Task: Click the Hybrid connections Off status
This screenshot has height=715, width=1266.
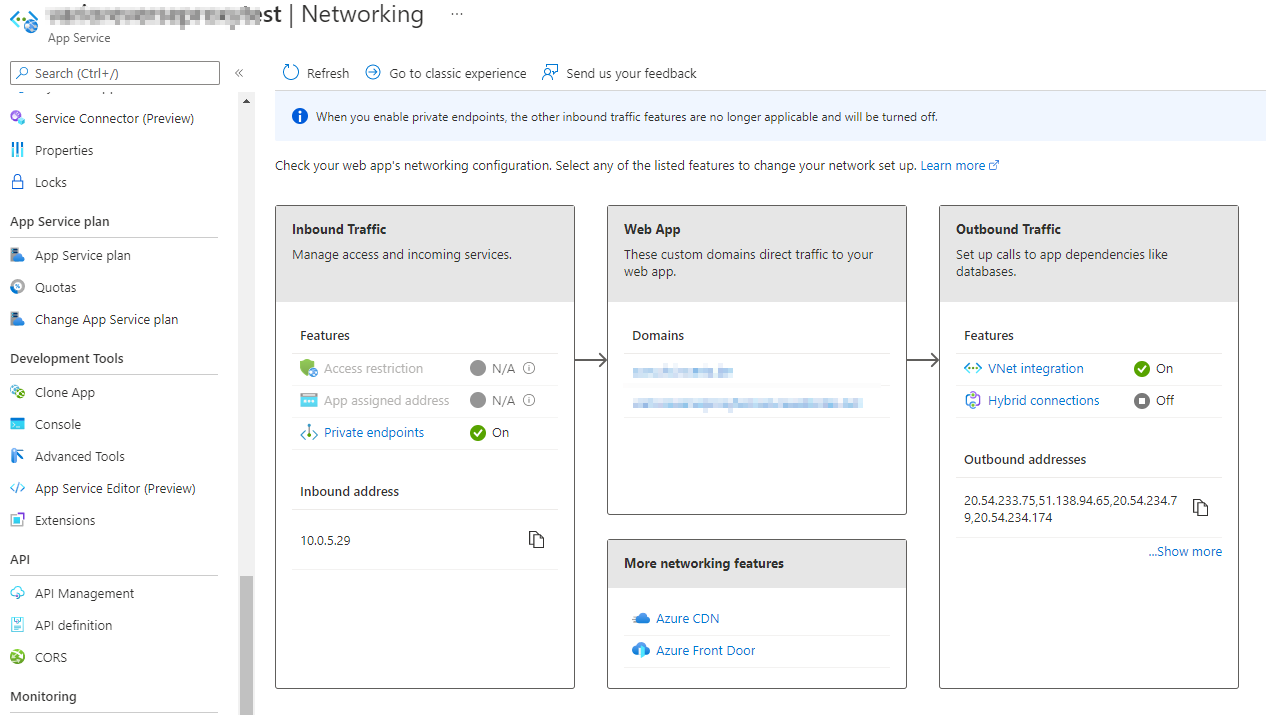Action: point(1154,401)
